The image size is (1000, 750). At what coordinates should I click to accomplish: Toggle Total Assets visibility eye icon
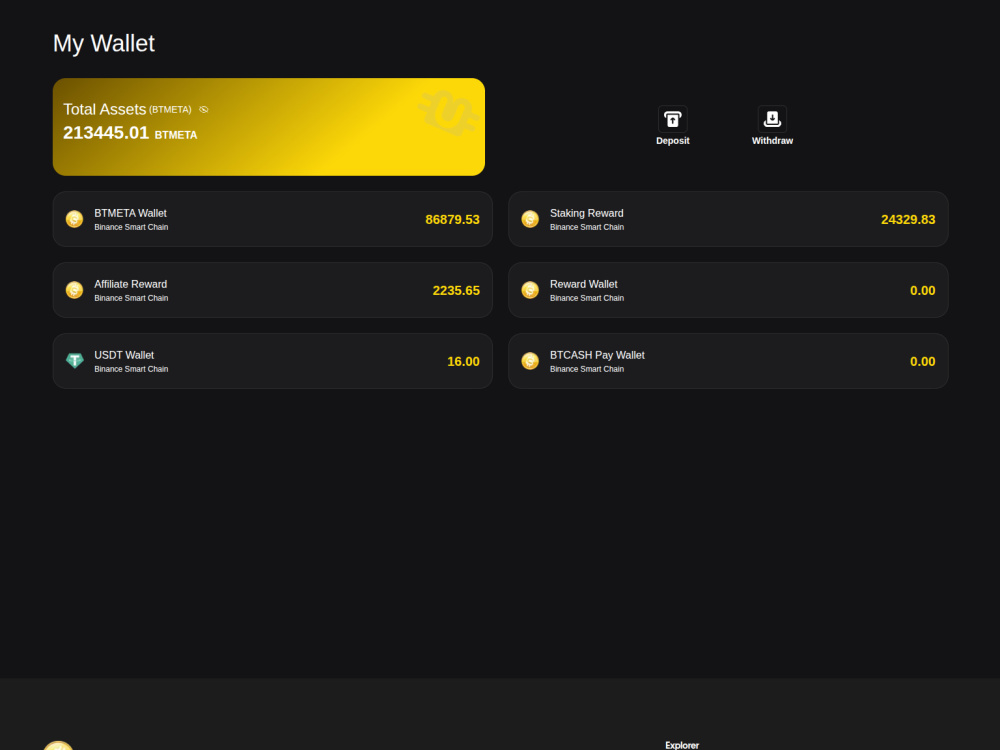(203, 110)
